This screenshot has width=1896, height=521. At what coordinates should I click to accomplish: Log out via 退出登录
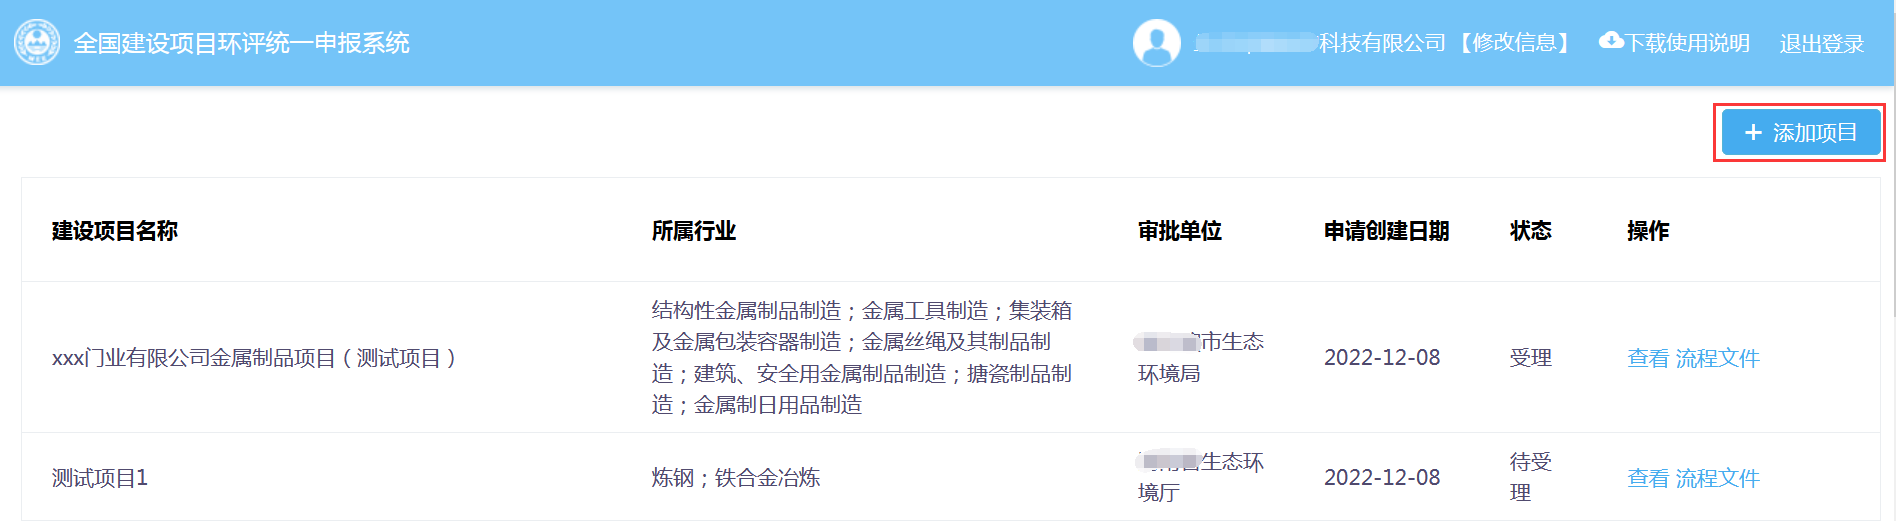[1821, 44]
